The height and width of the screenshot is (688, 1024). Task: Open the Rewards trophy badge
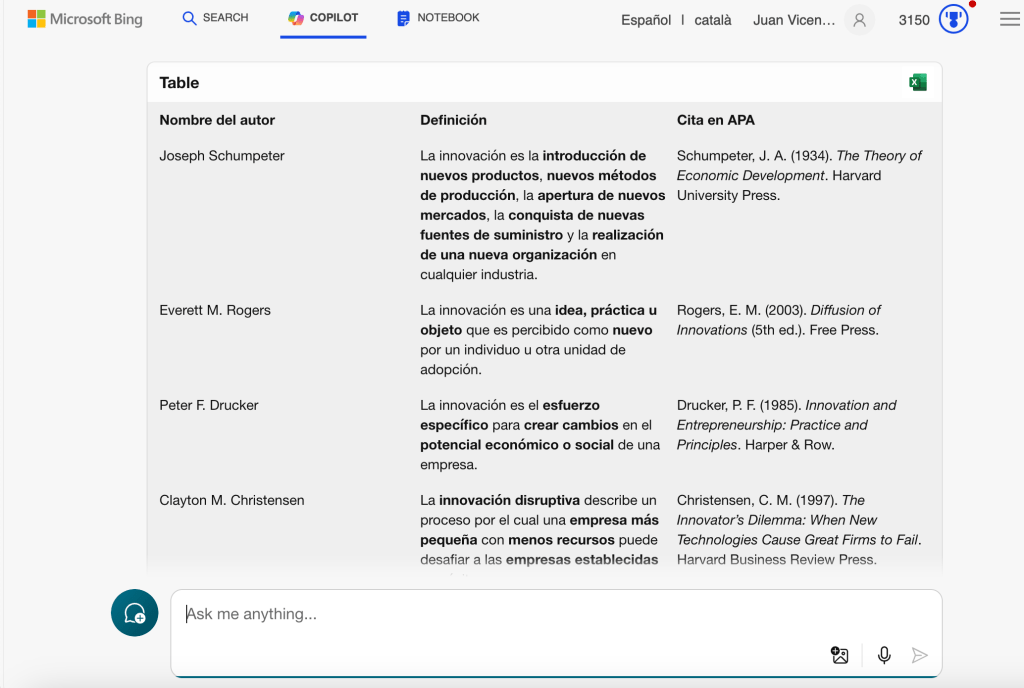point(954,20)
